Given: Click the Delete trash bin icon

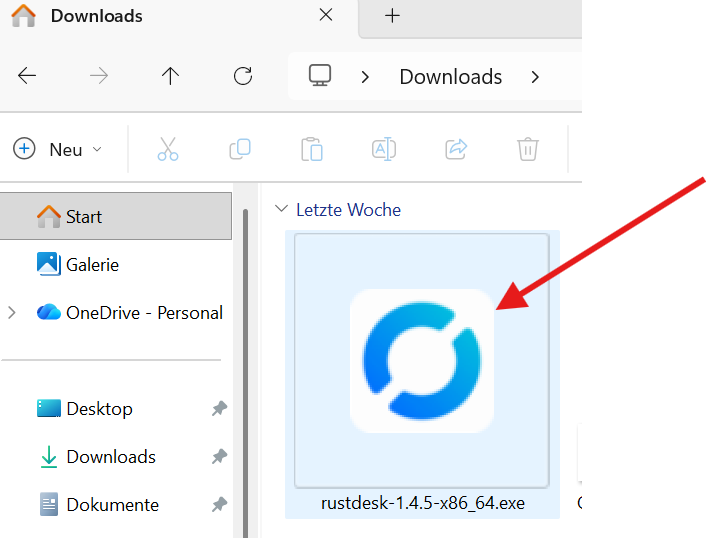Looking at the screenshot, I should pos(528,150).
